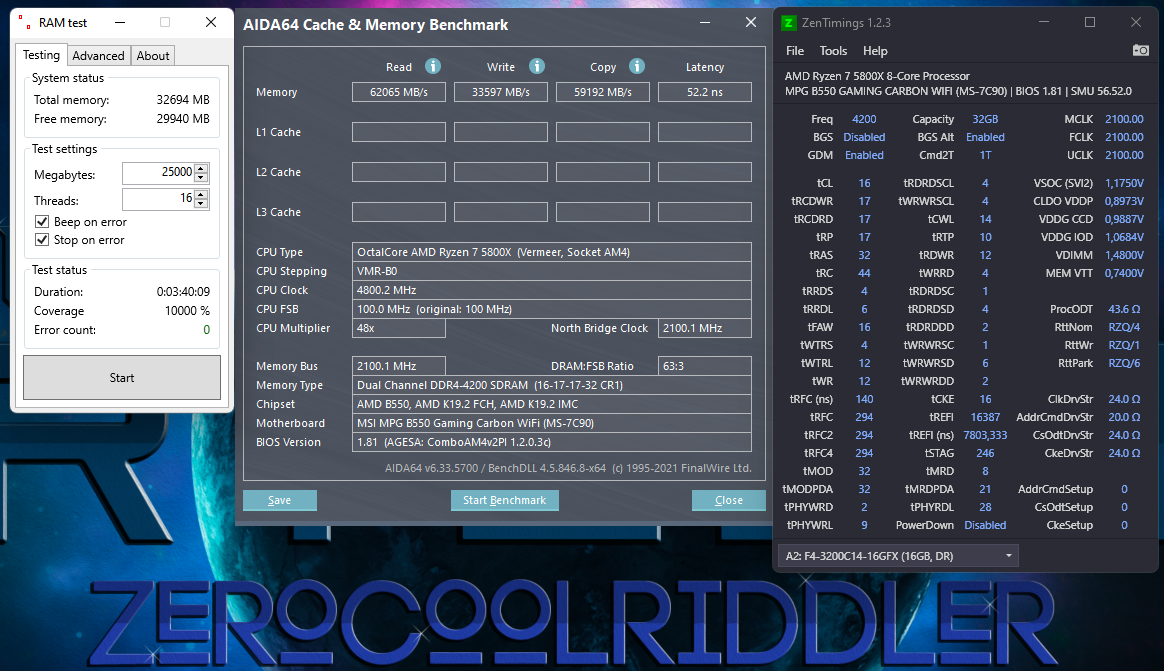Click the empty L3 Cache Latency field
Viewport: 1164px width, 671px height.
click(704, 212)
